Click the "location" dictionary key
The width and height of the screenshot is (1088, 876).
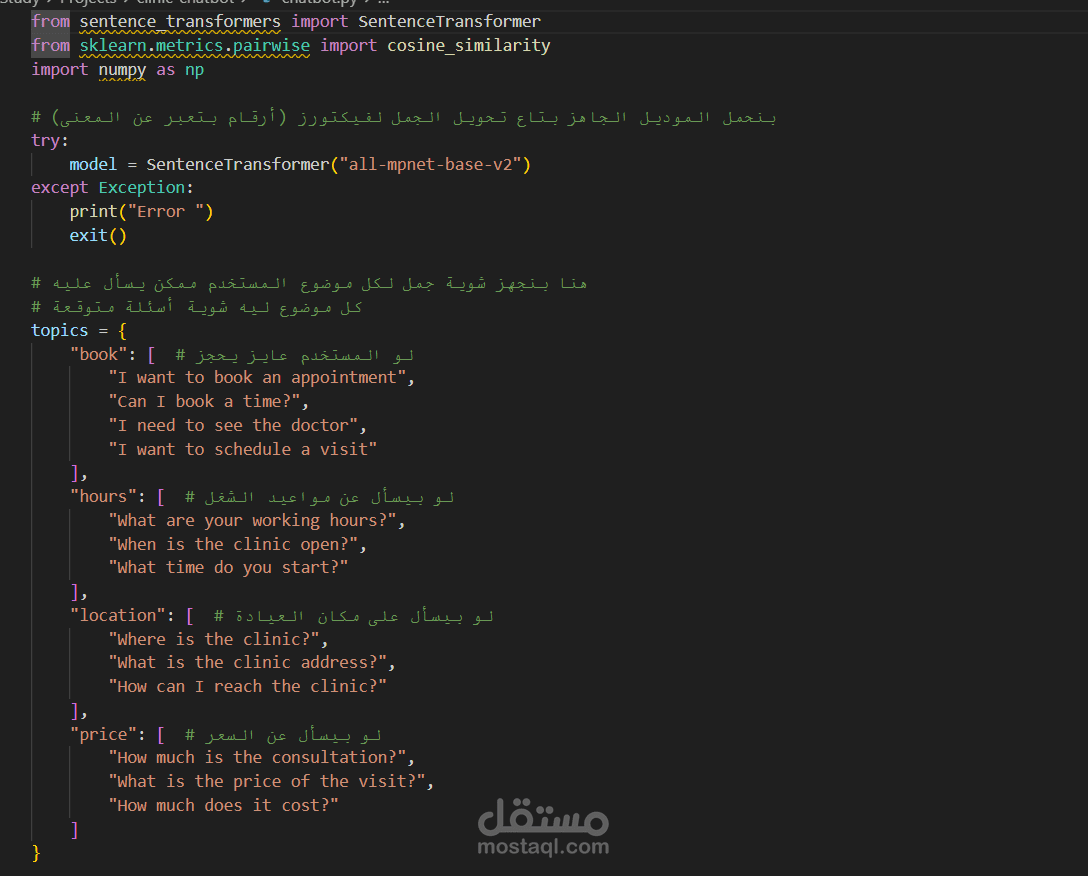pos(117,616)
